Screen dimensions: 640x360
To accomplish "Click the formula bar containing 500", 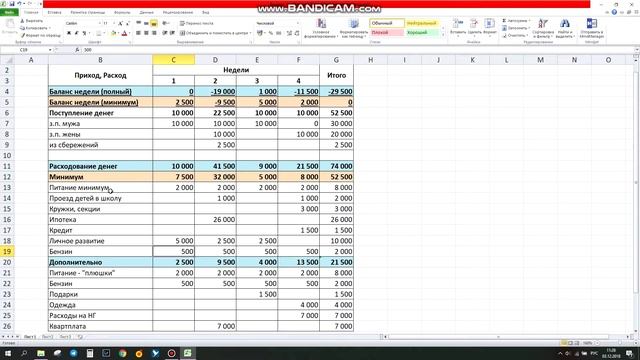I will 359,50.
